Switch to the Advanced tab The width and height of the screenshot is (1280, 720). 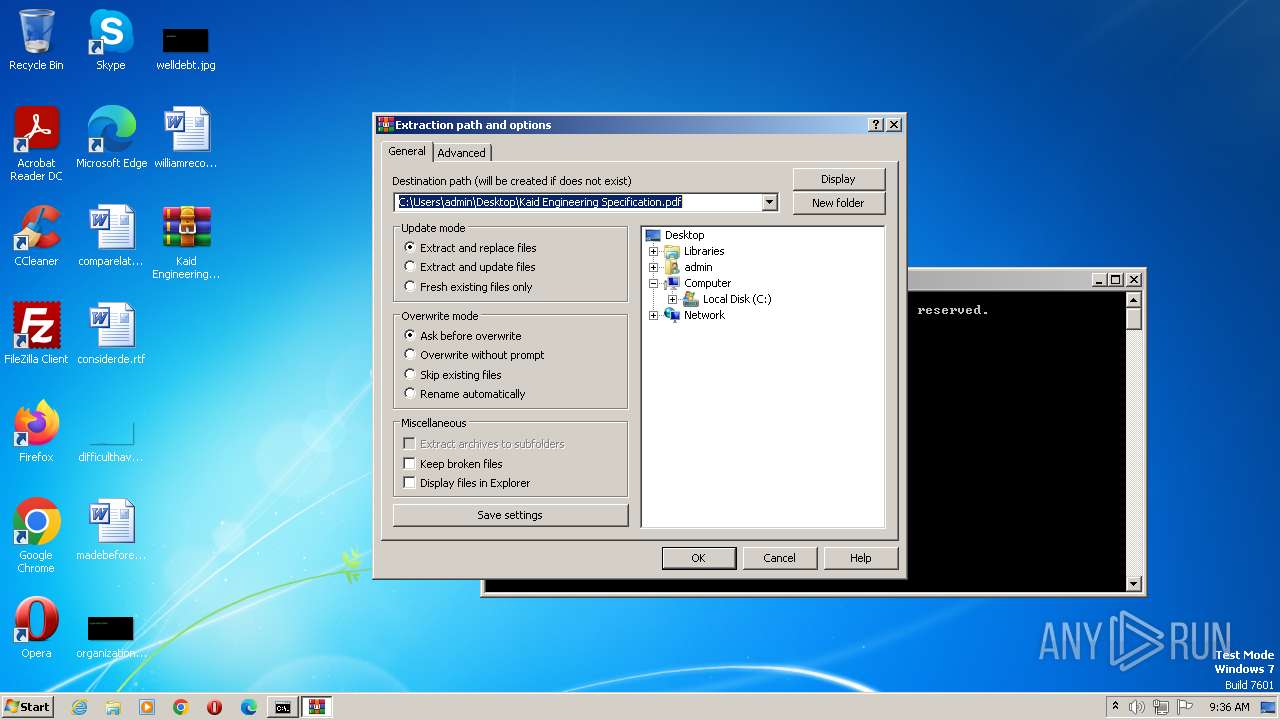461,153
